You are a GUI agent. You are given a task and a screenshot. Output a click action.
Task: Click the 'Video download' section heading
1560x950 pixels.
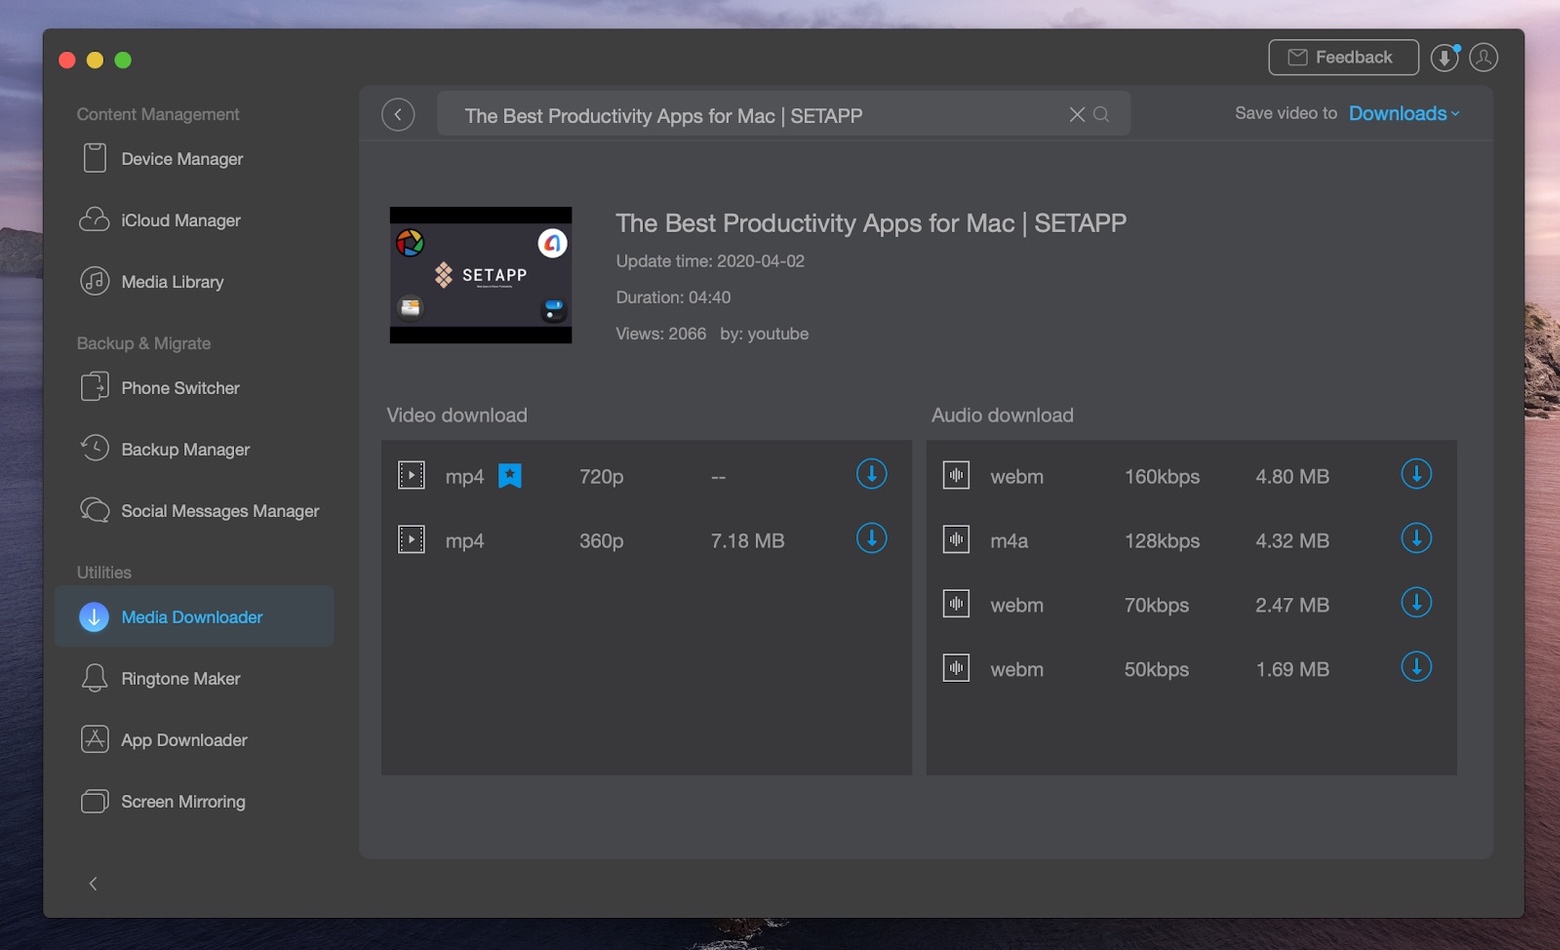tap(457, 415)
